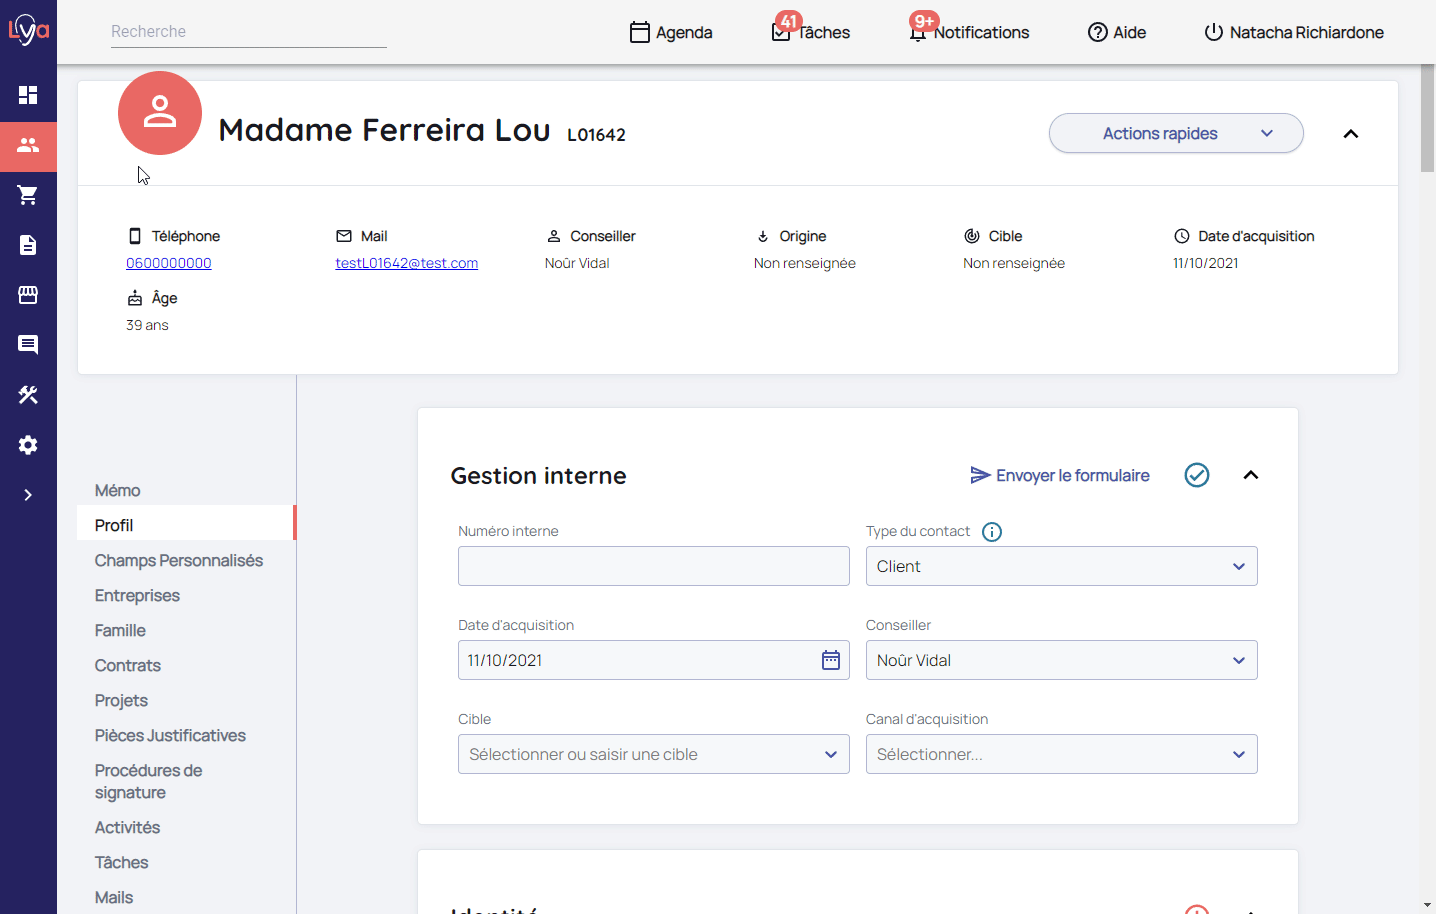Click the email testL01642@test.com link
1436x914 pixels.
406,263
